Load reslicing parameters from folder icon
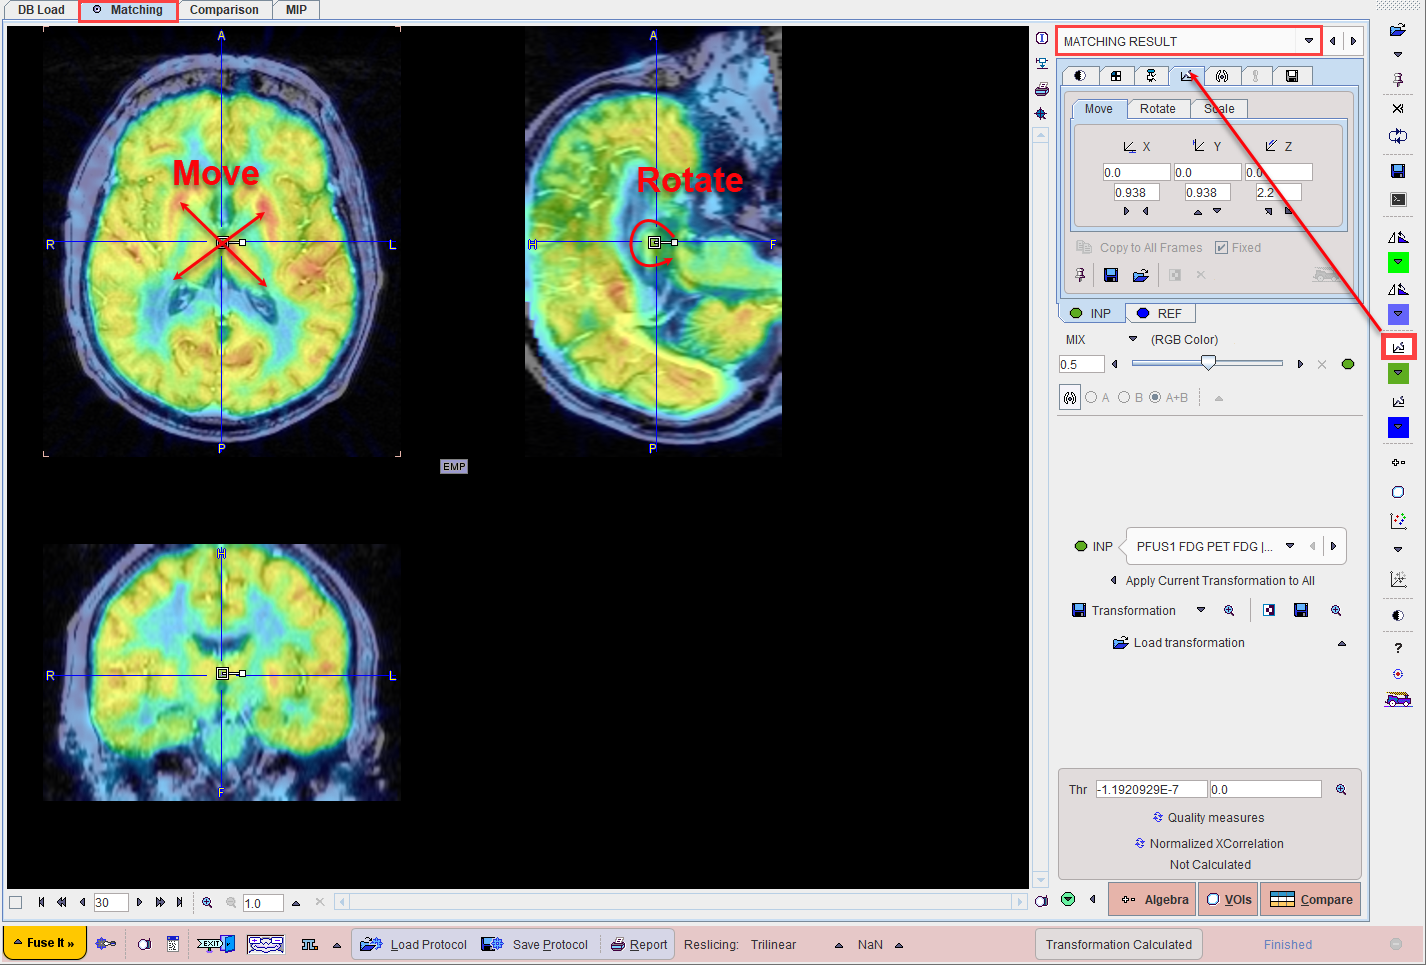Screen dimensions: 1426x965 [x=1140, y=275]
